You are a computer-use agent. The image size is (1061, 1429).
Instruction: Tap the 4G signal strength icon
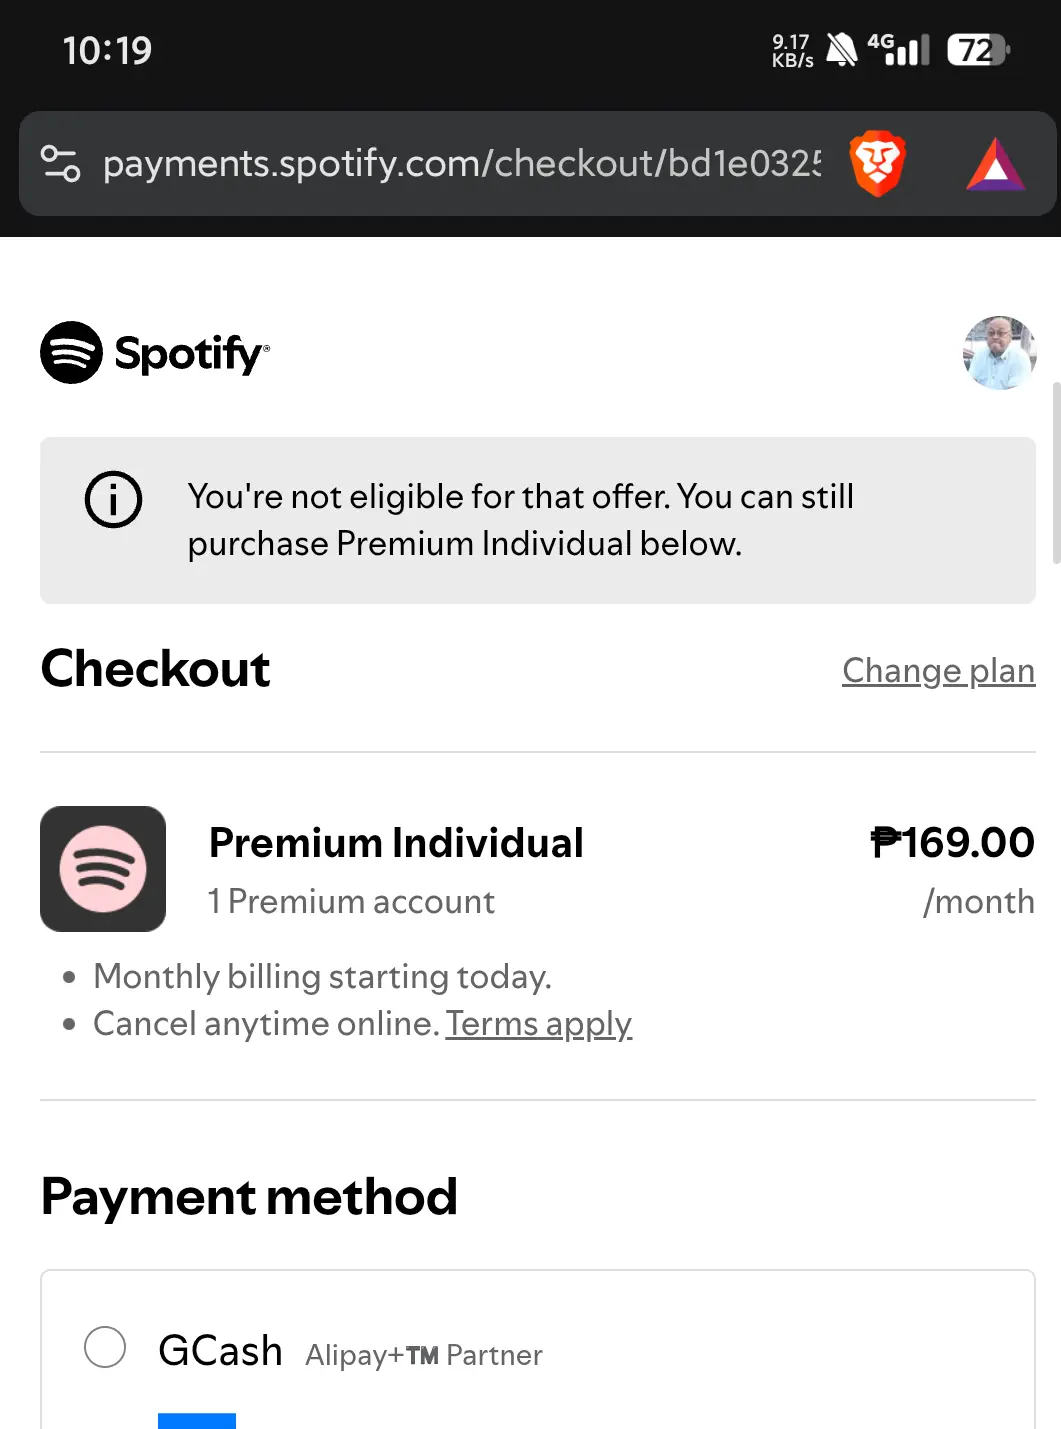898,48
